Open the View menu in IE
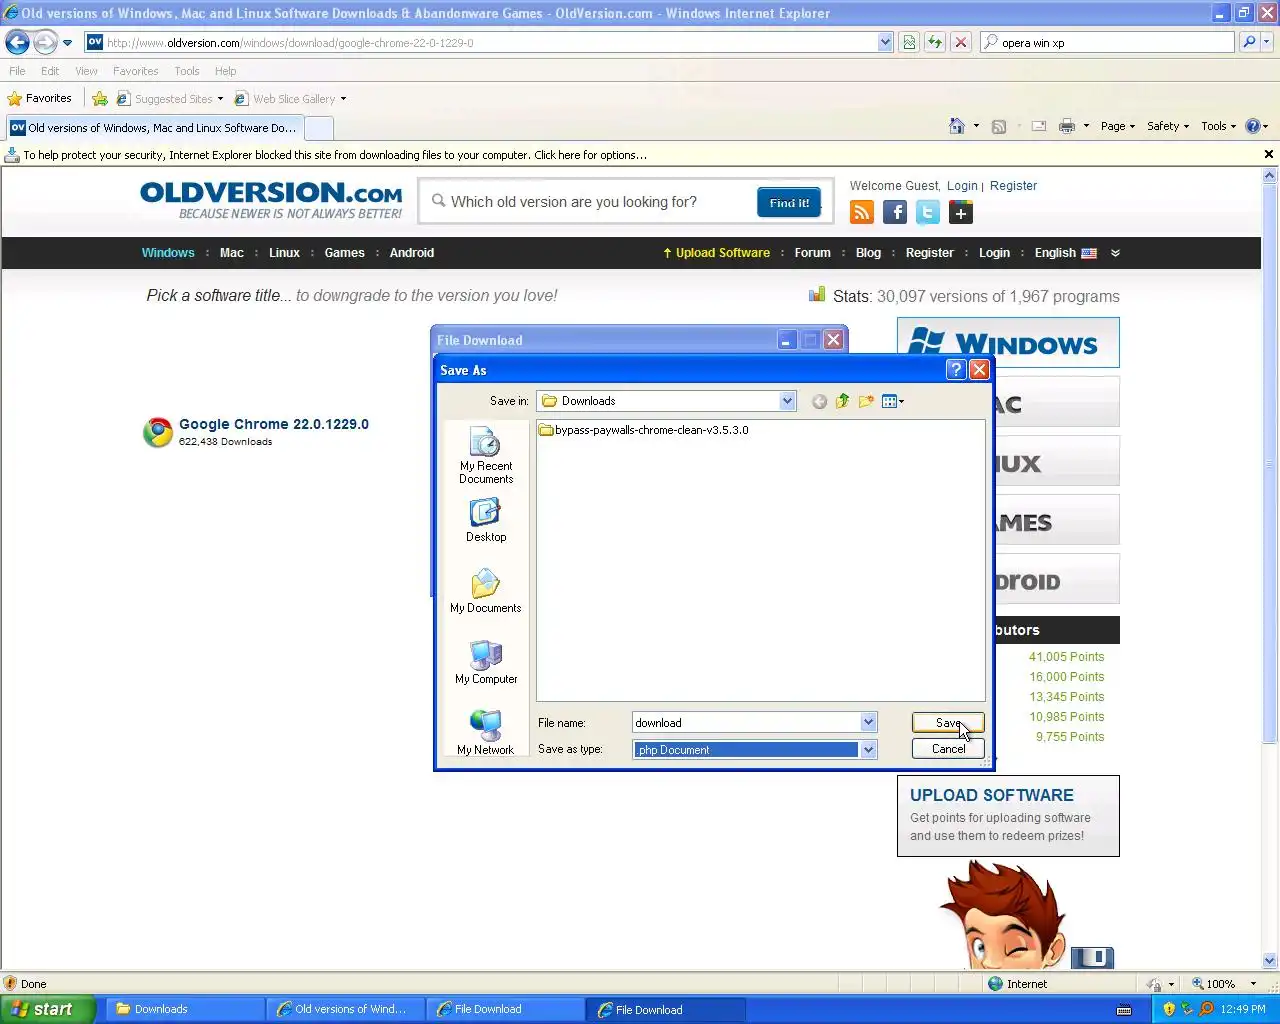 tap(86, 71)
